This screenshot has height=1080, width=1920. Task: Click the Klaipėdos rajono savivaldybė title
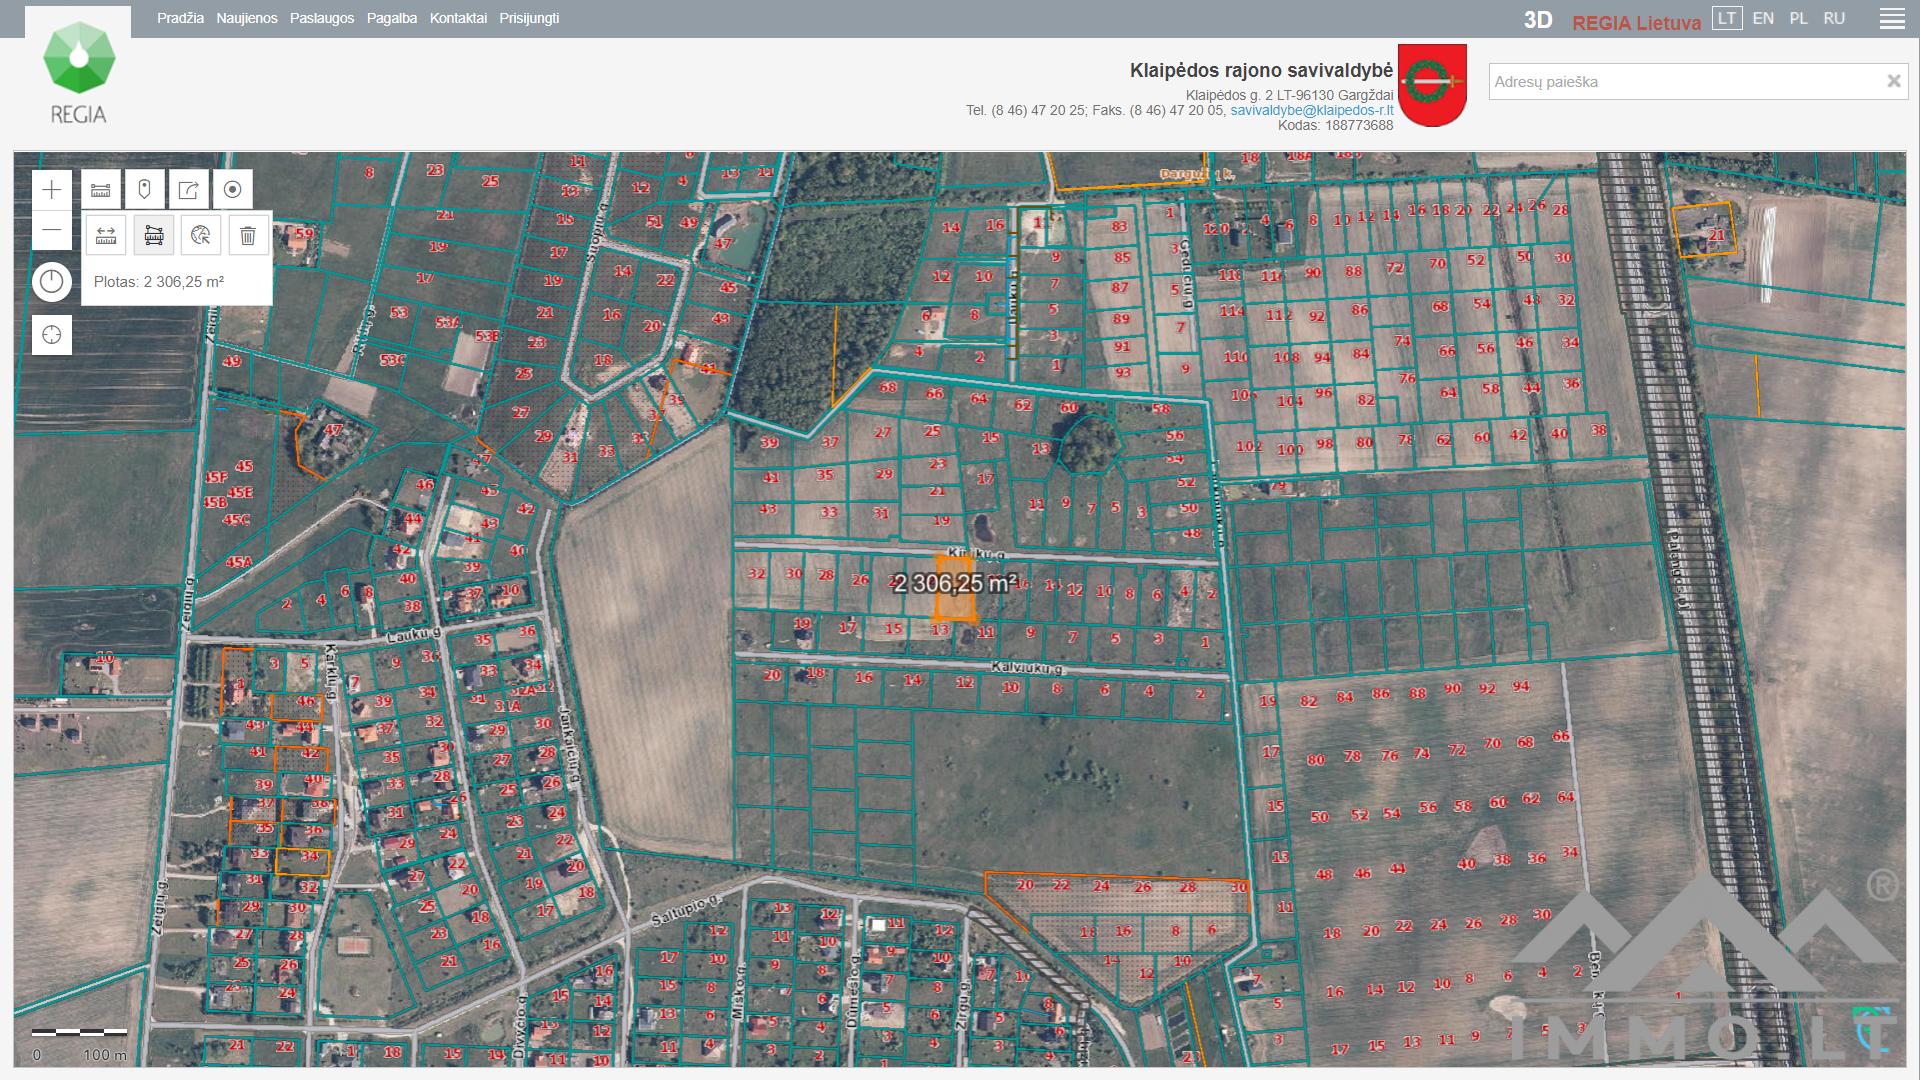(1261, 70)
